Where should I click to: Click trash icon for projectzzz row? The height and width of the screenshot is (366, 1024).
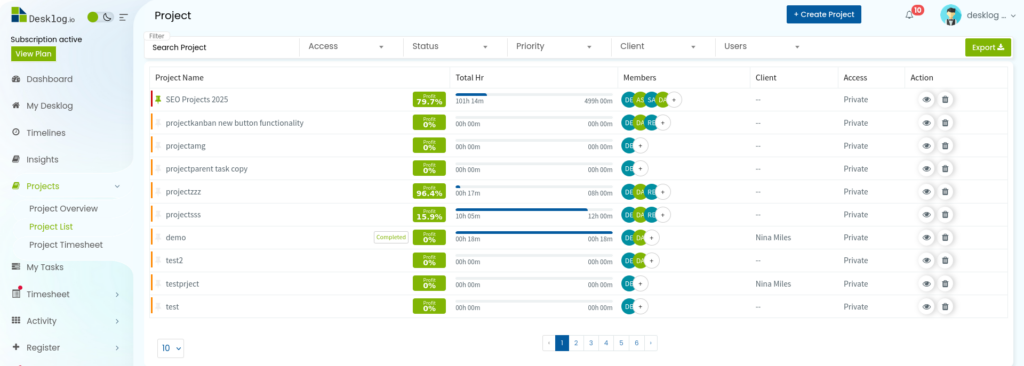point(944,191)
